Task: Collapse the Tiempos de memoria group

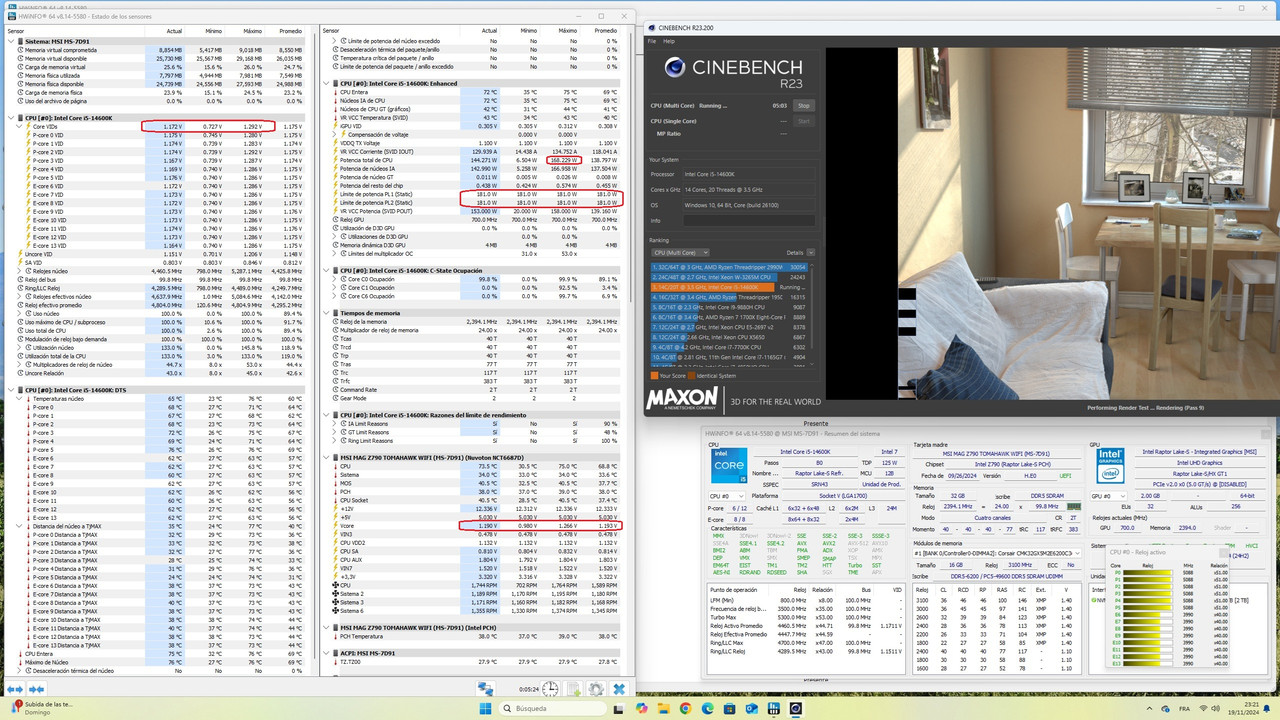Action: tap(326, 313)
